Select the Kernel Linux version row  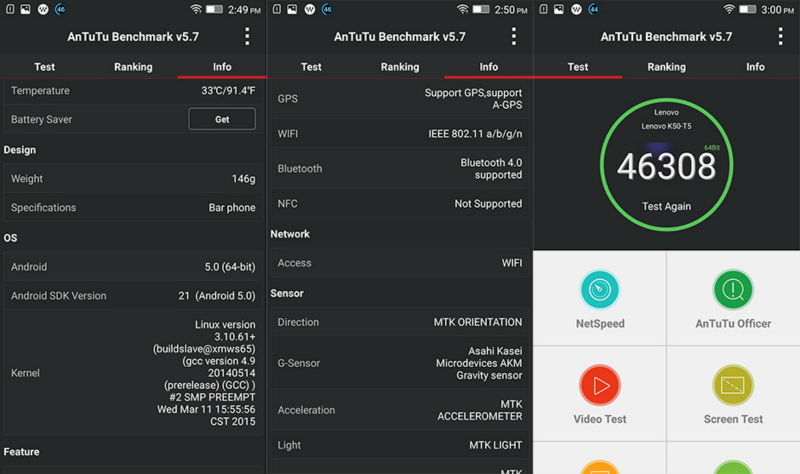click(133, 373)
